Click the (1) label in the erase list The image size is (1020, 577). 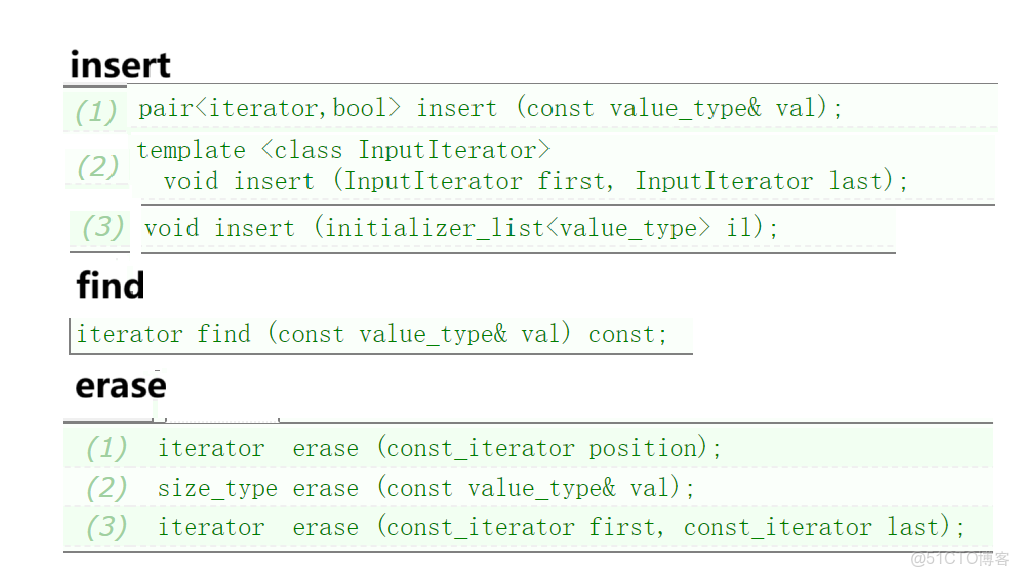(106, 448)
